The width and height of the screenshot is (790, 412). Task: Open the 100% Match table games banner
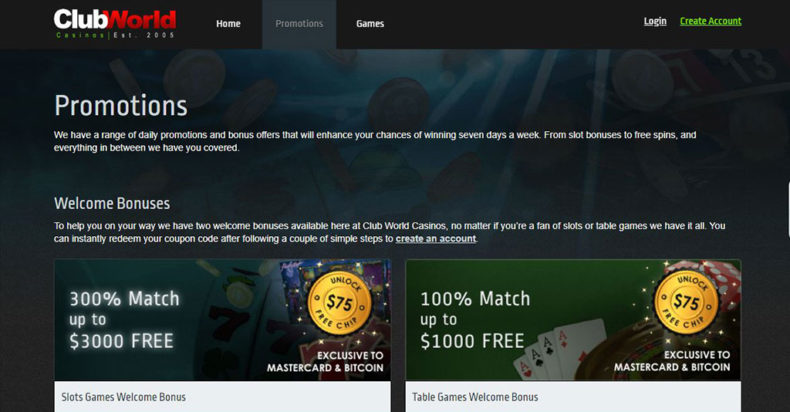[x=573, y=320]
